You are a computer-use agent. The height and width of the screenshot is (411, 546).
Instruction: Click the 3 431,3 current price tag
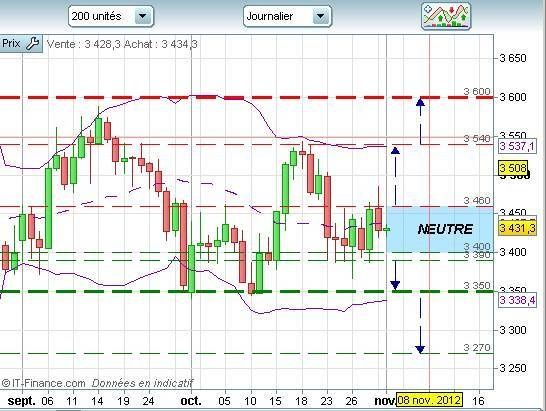517,228
